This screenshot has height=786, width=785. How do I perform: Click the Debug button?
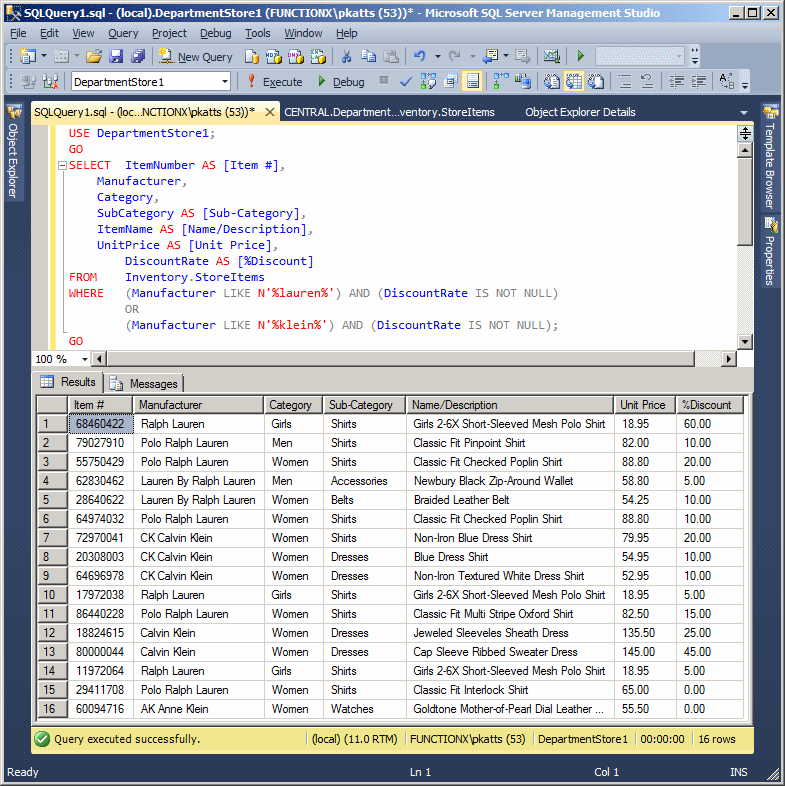click(341, 81)
